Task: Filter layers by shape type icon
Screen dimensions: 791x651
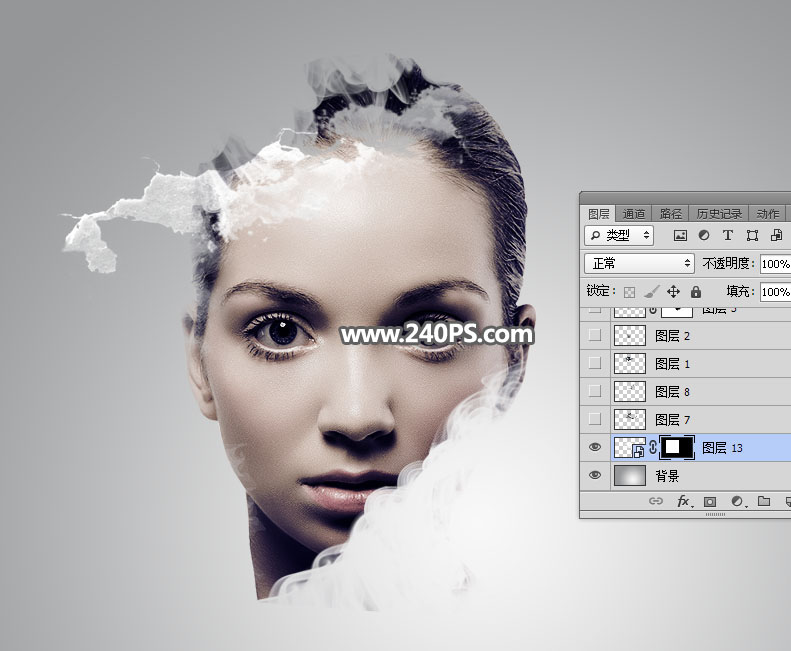Action: pyautogui.click(x=751, y=236)
